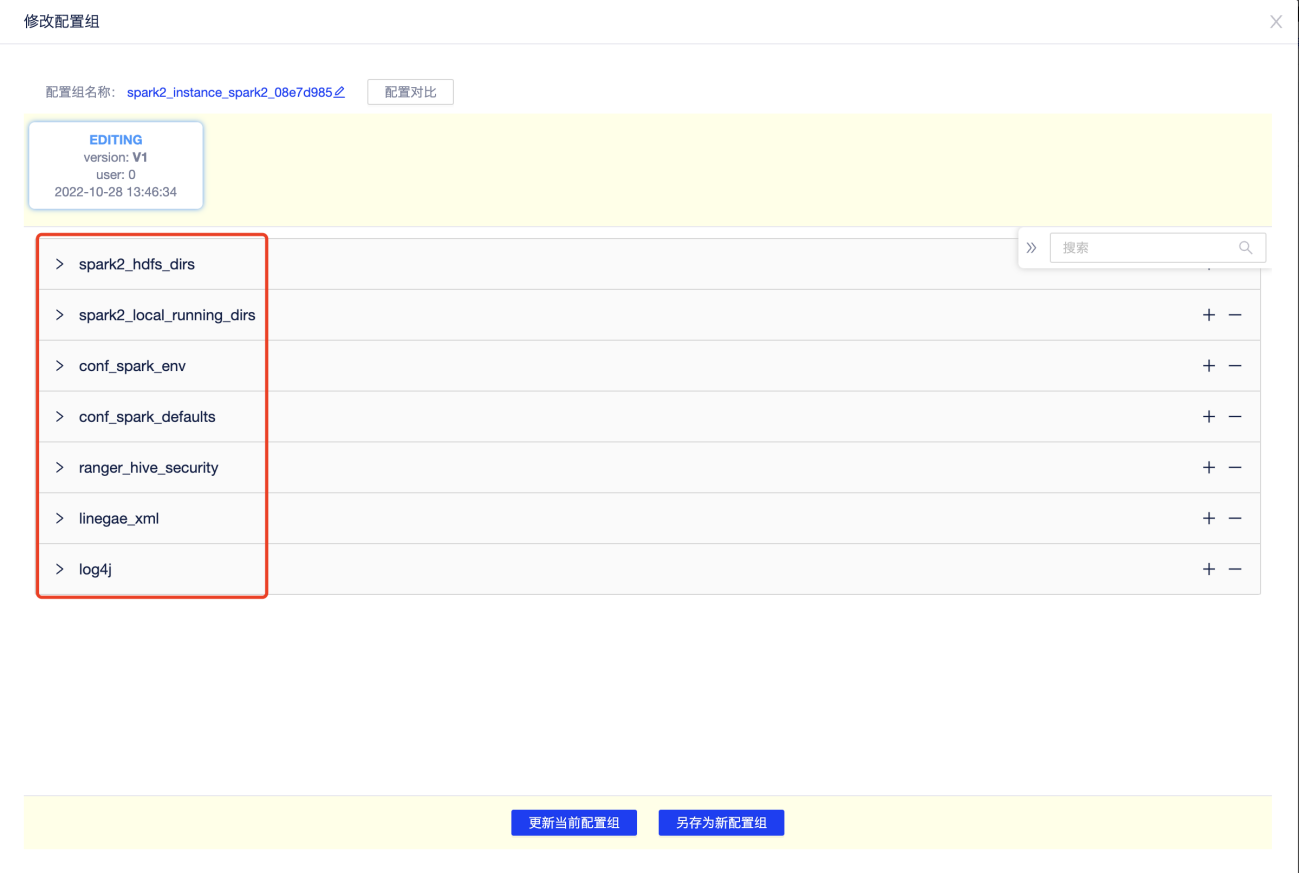Expand the conf_spark_env chevron
Image resolution: width=1299 pixels, height=873 pixels.
click(59, 366)
